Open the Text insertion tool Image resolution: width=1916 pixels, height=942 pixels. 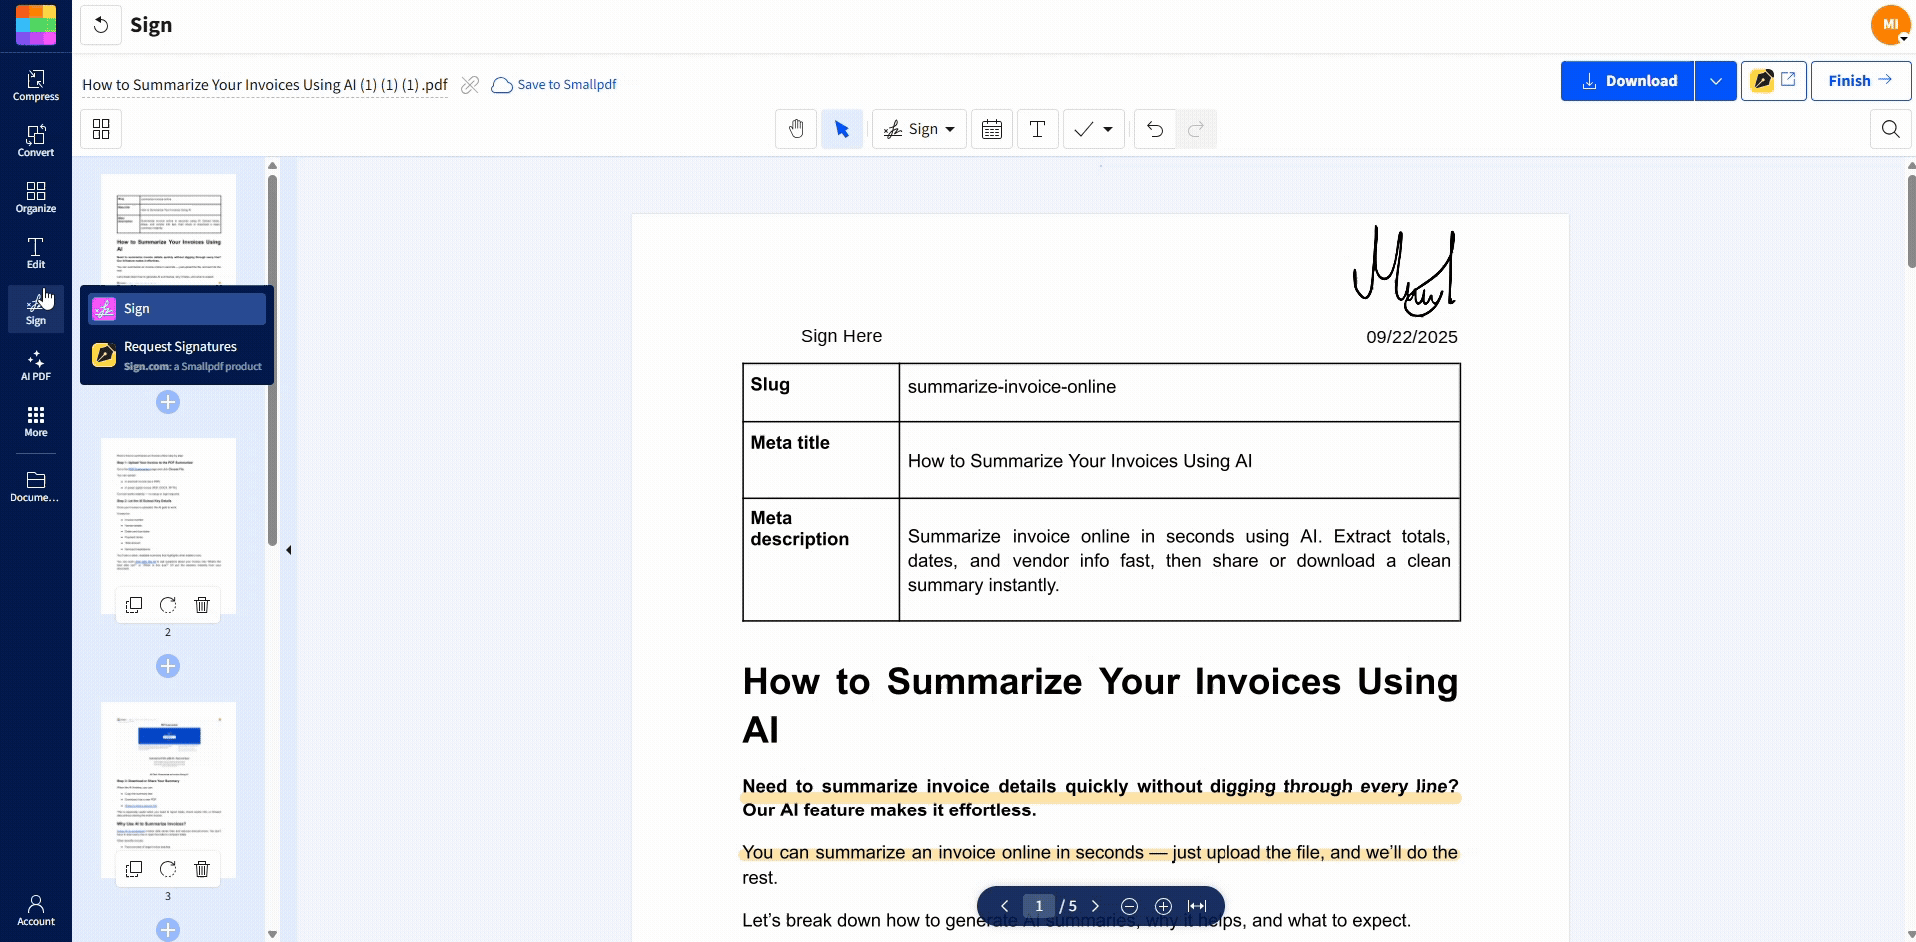click(x=1037, y=129)
